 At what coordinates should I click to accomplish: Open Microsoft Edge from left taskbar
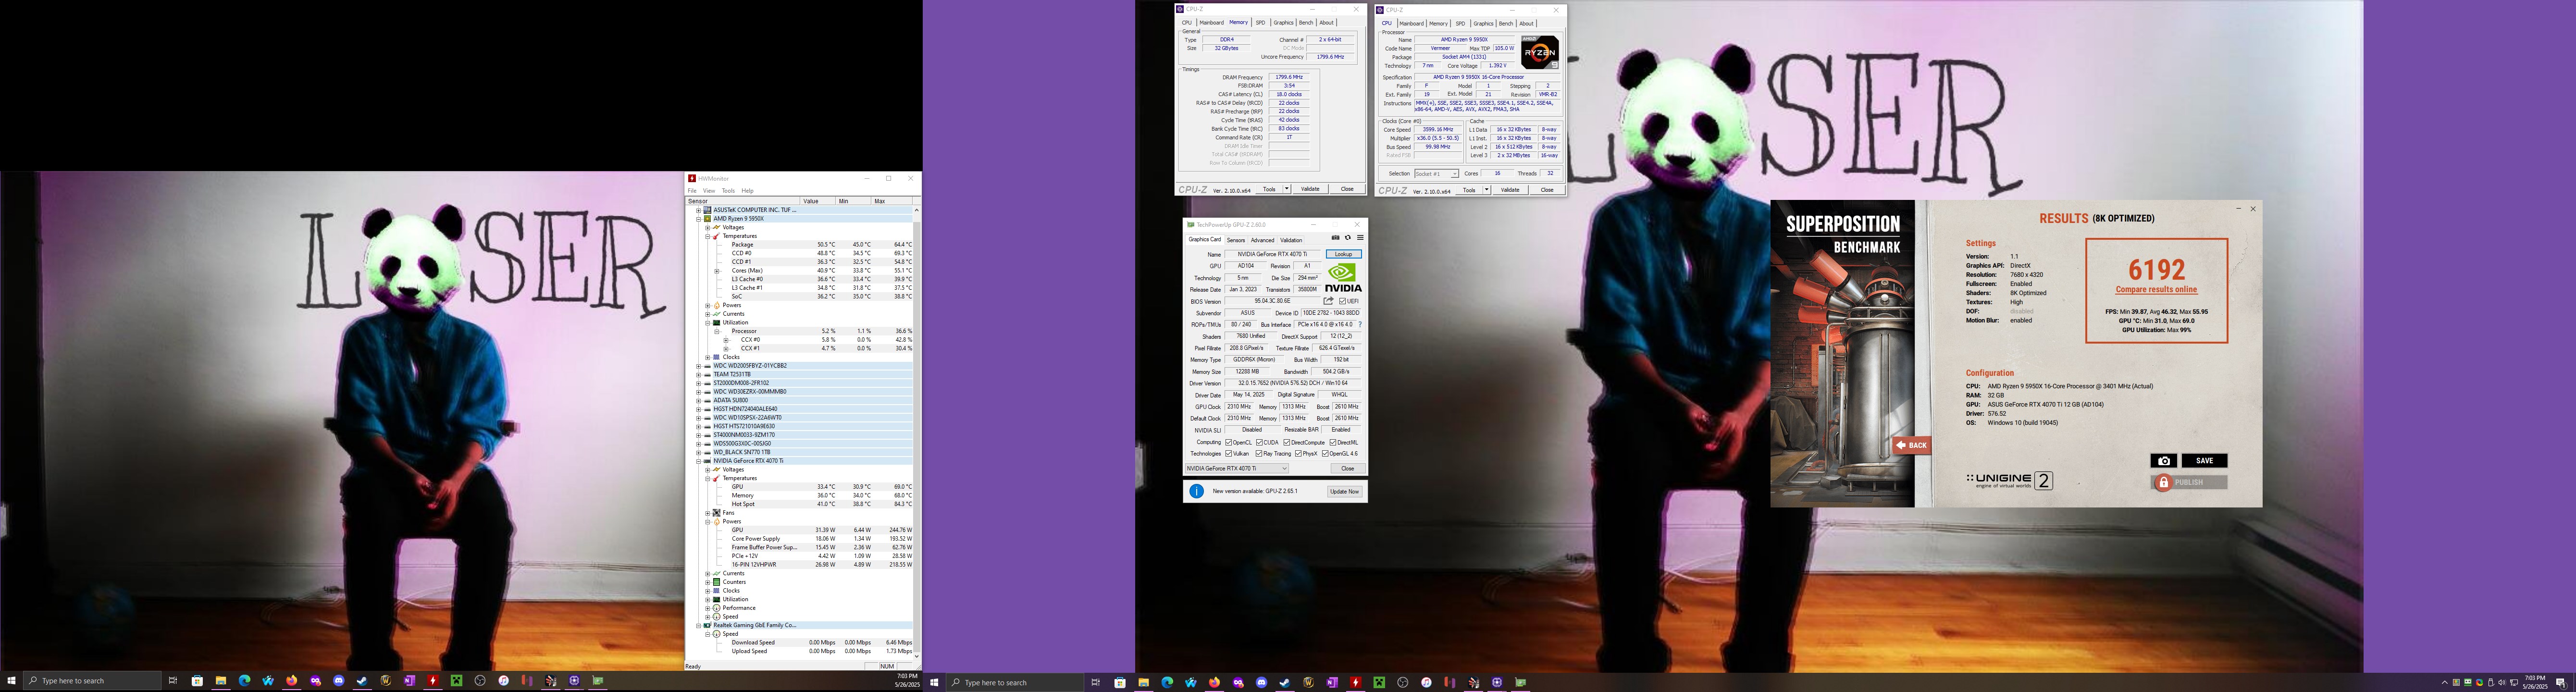244,681
